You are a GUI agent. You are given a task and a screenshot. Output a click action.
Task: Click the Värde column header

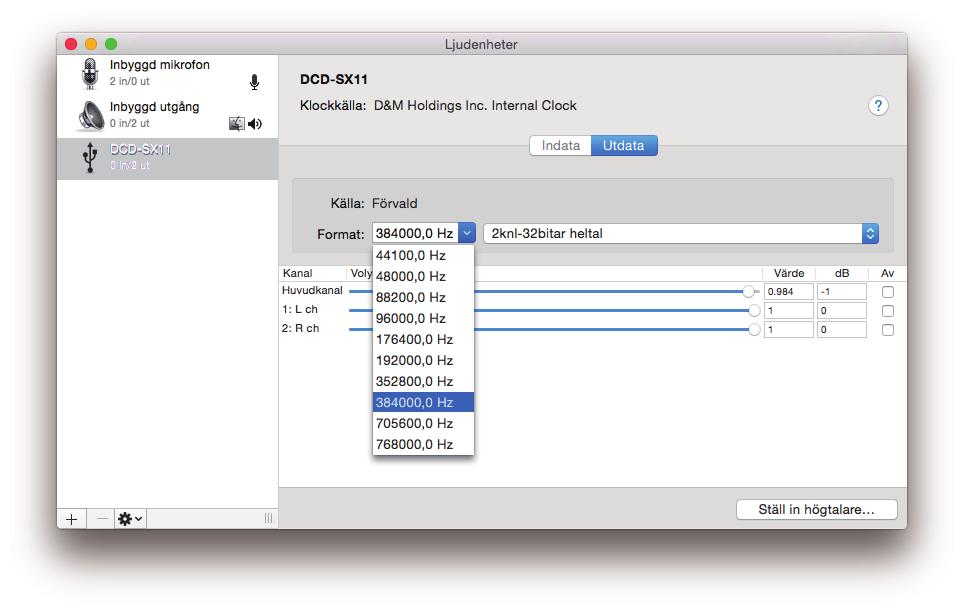click(789, 273)
